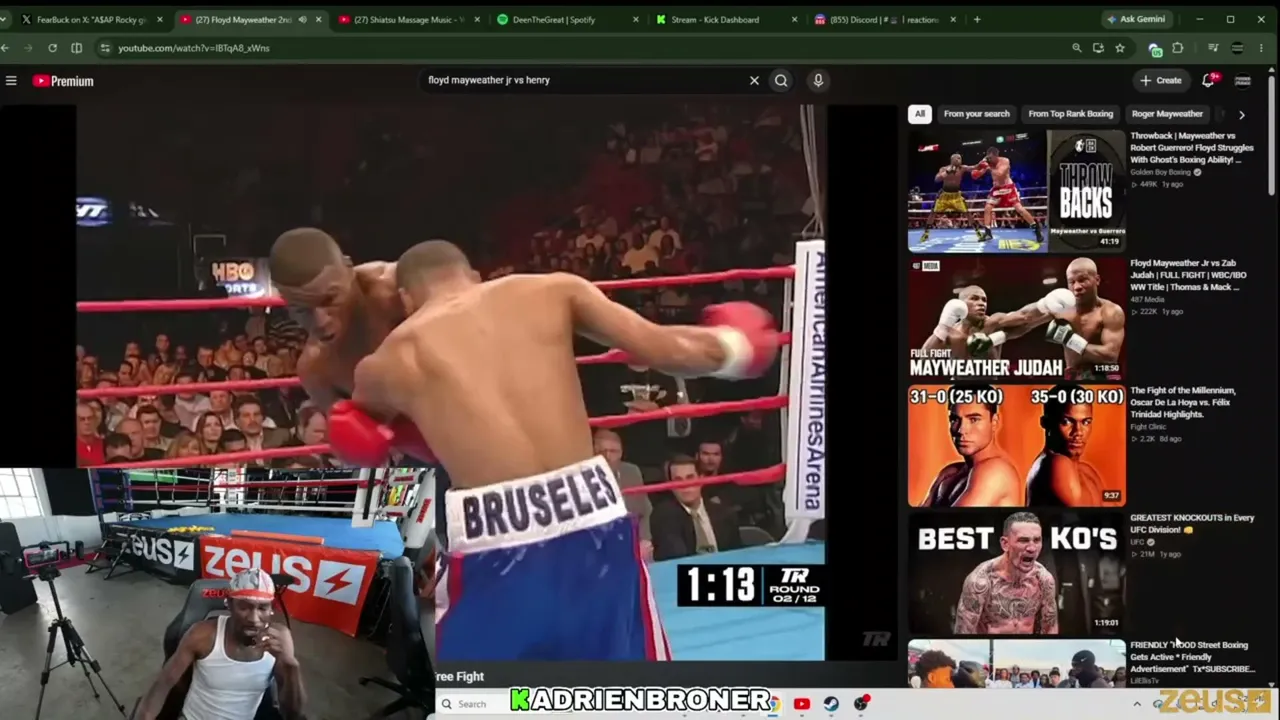Open GREATEST KNOCKOUTS in Every UFC Division title
1280x720 pixels.
click(x=1192, y=523)
